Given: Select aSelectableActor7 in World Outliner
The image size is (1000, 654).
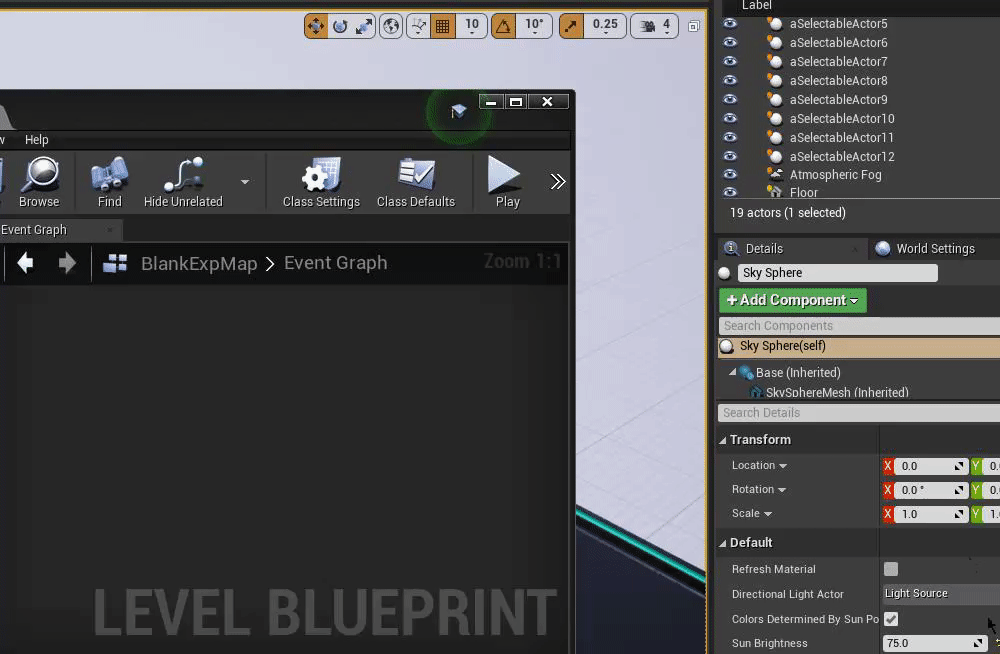Looking at the screenshot, I should click(x=838, y=62).
